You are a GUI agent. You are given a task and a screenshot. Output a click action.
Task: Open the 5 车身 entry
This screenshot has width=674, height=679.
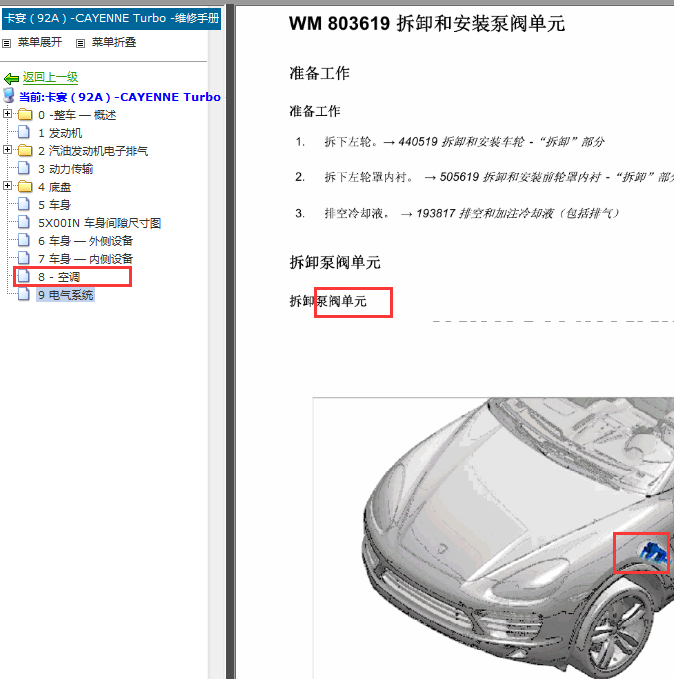[x=55, y=205]
